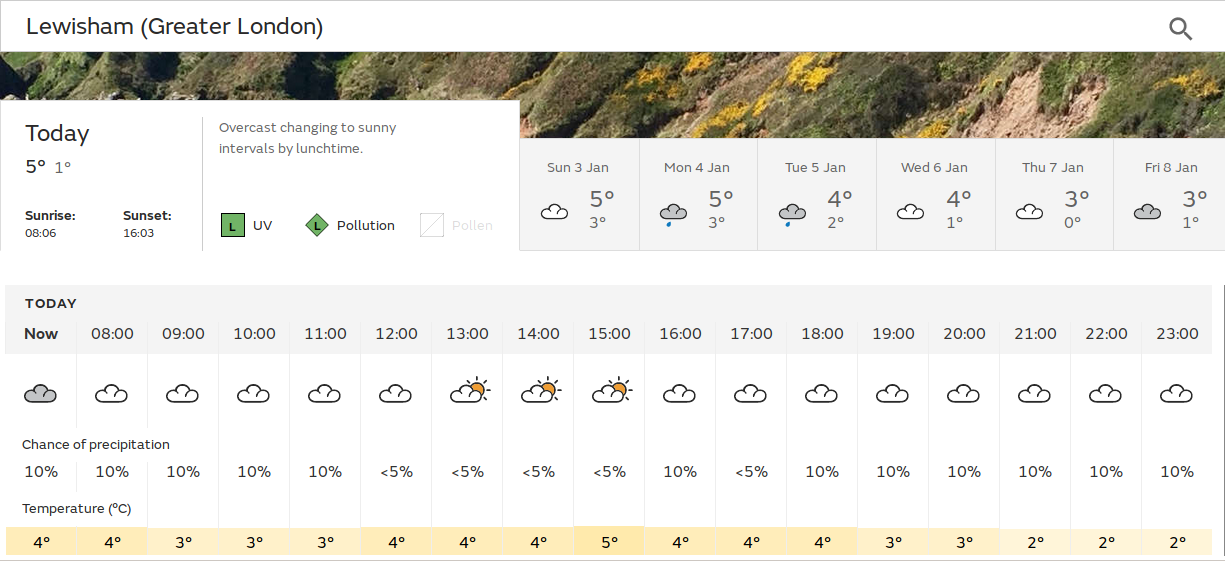
Task: Click the Mon 4 Jan rain cloud icon
Action: pos(673,214)
